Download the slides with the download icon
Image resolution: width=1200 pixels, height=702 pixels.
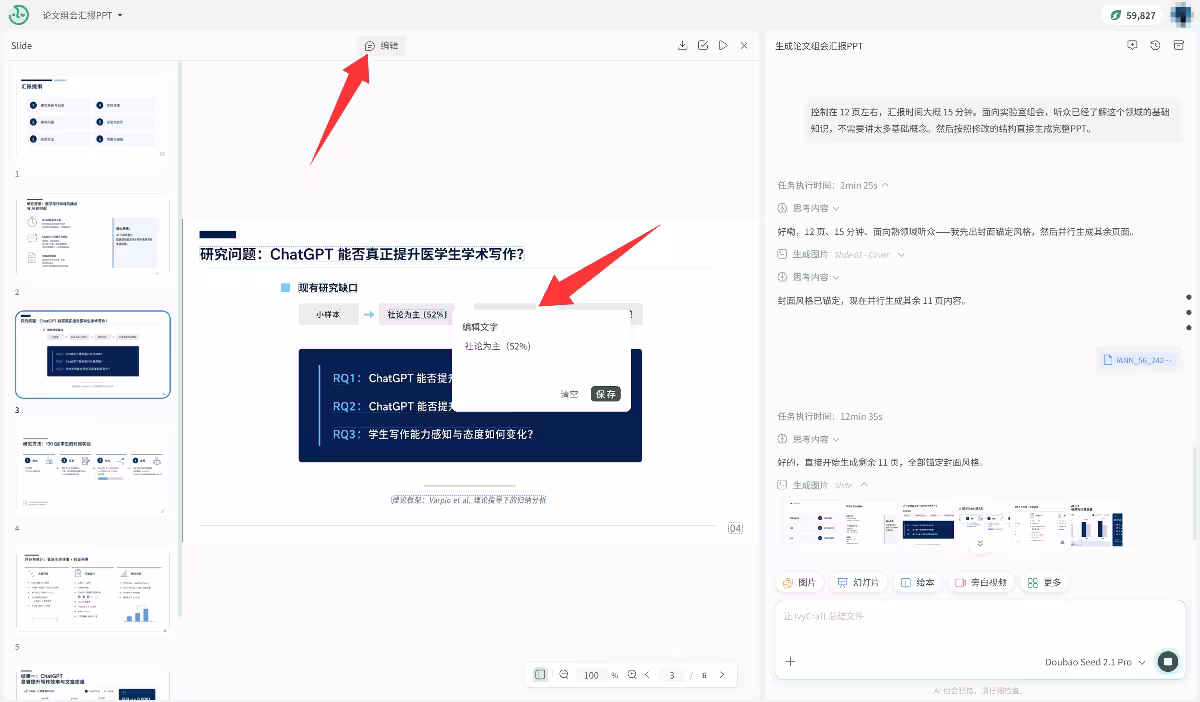coord(683,46)
